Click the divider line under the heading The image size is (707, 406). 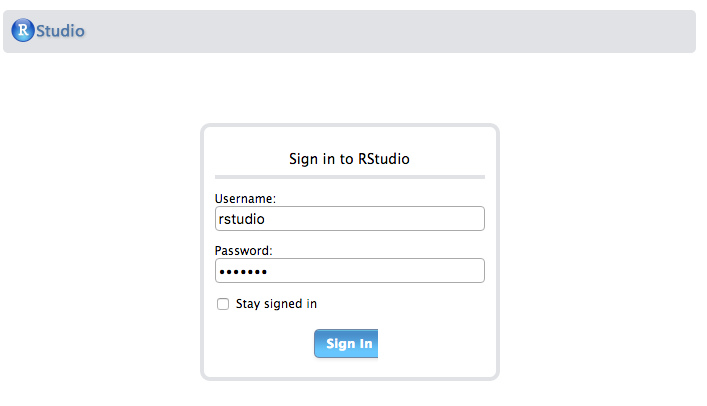pos(349,176)
